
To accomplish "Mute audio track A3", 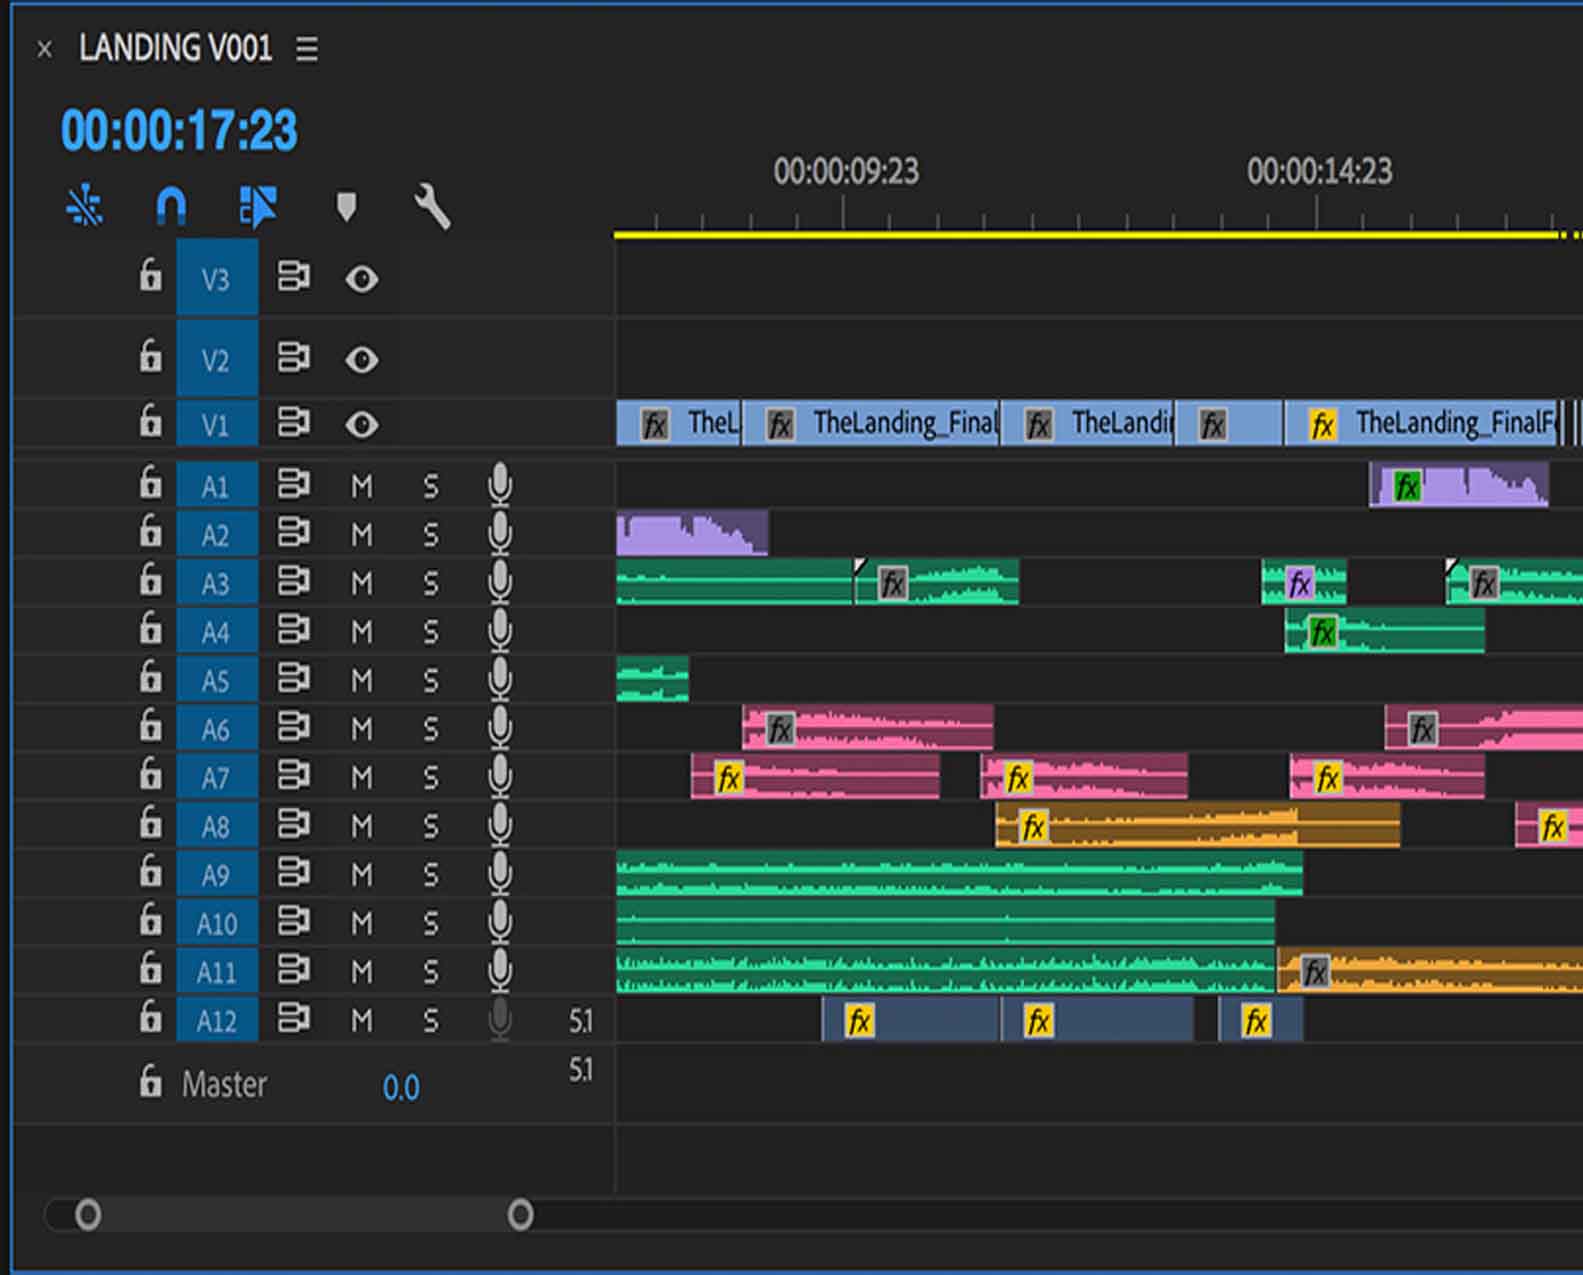I will click(x=361, y=583).
